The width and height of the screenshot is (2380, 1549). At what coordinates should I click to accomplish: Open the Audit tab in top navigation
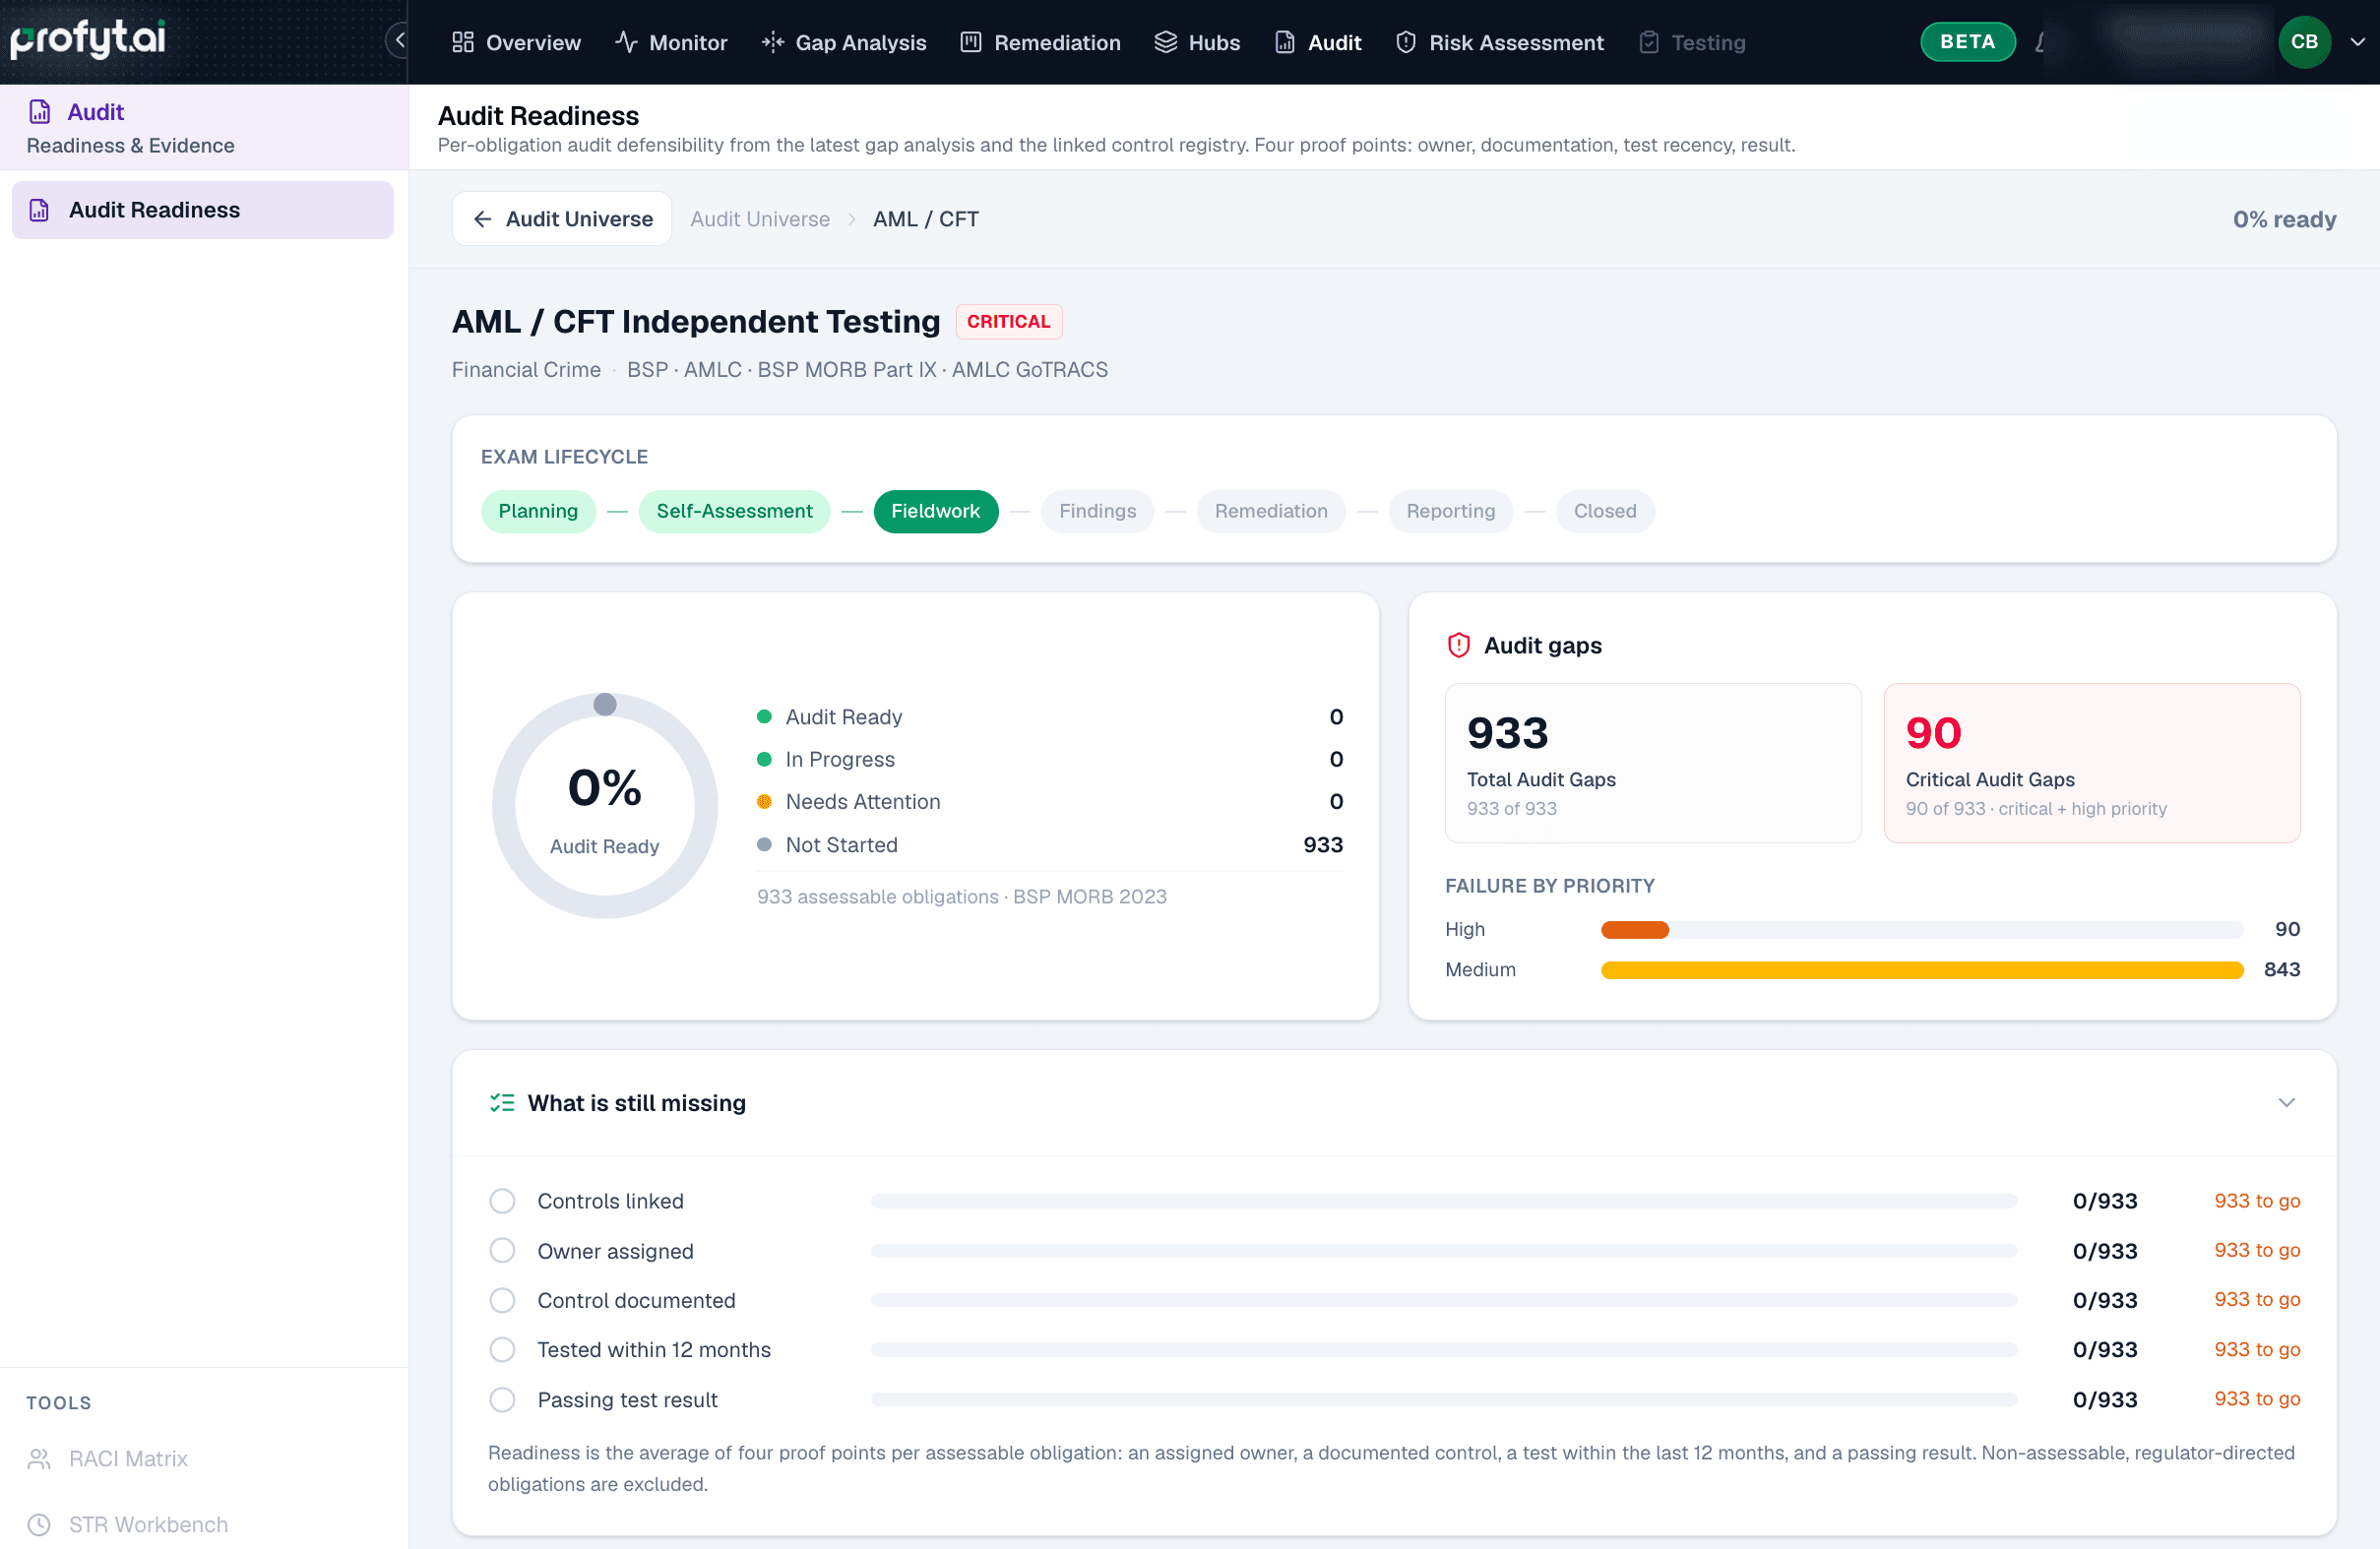point(1318,42)
